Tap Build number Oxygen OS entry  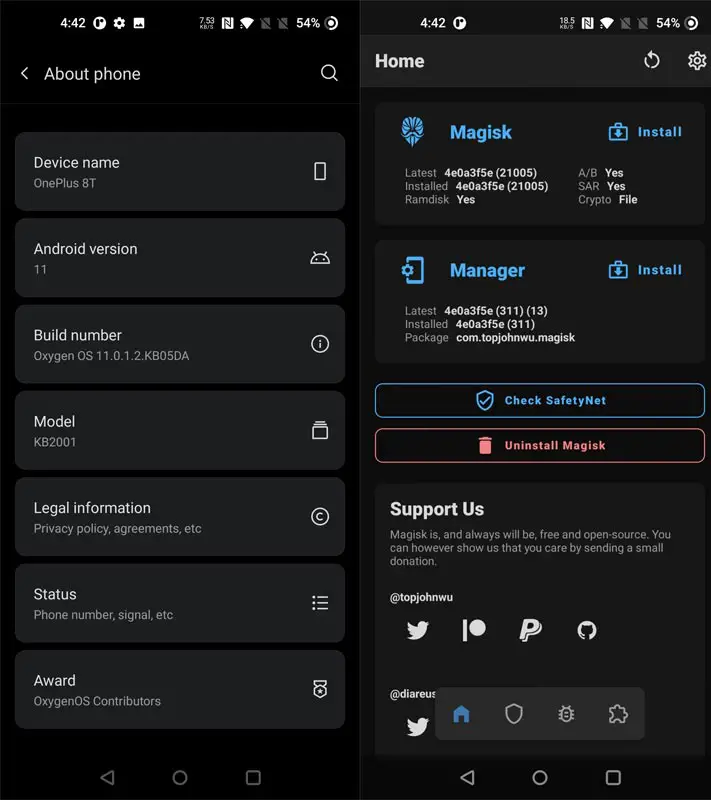click(x=180, y=344)
